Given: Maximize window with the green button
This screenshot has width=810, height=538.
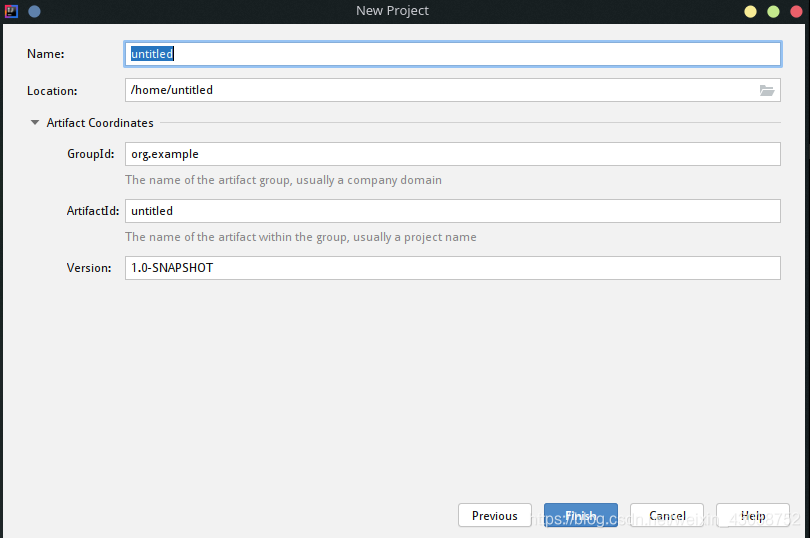Looking at the screenshot, I should [x=773, y=11].
